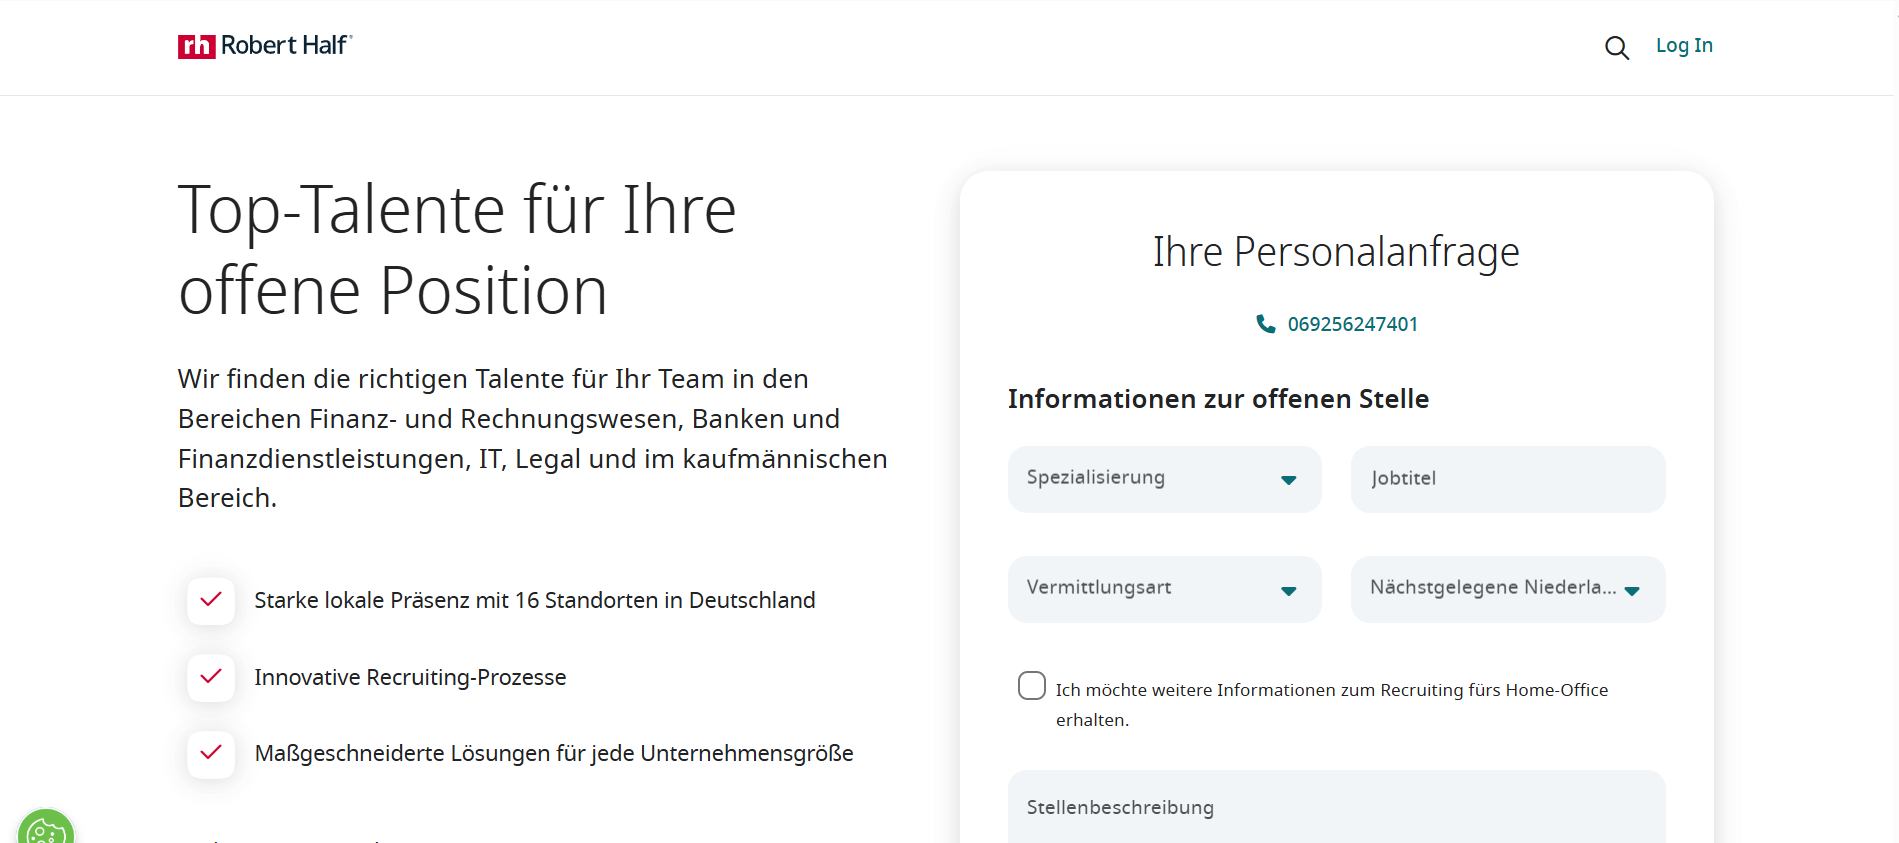Viewport: 1899px width, 843px height.
Task: Click the checkmark icon beside Starke lokale Präsenz
Action: (211, 600)
